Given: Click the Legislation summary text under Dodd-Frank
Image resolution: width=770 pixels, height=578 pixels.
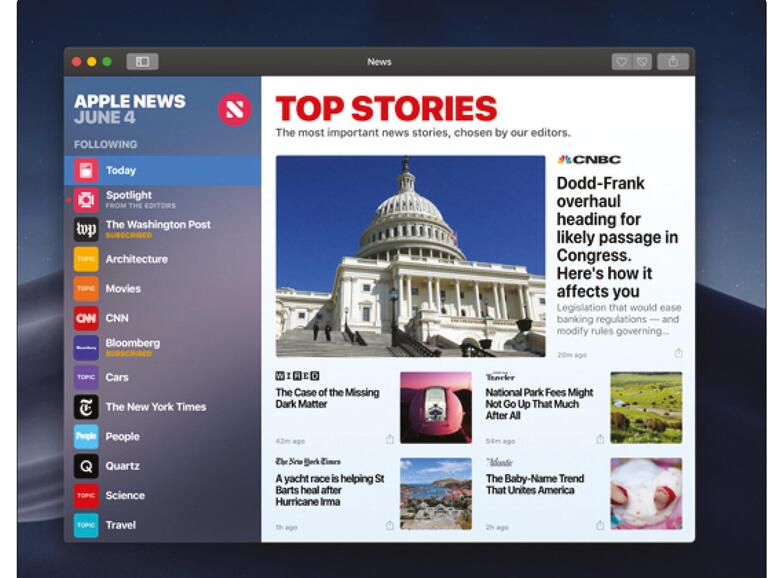Looking at the screenshot, I should 619,319.
